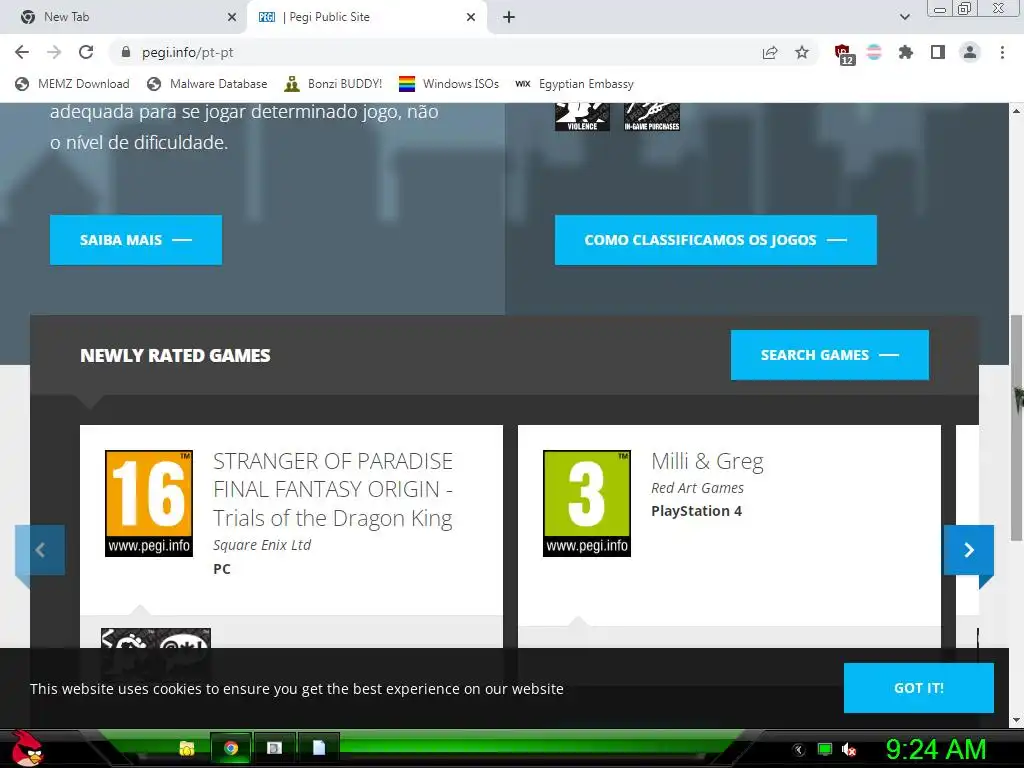Click the scrollbar down arrow
Viewport: 1024px width, 768px height.
1016,720
